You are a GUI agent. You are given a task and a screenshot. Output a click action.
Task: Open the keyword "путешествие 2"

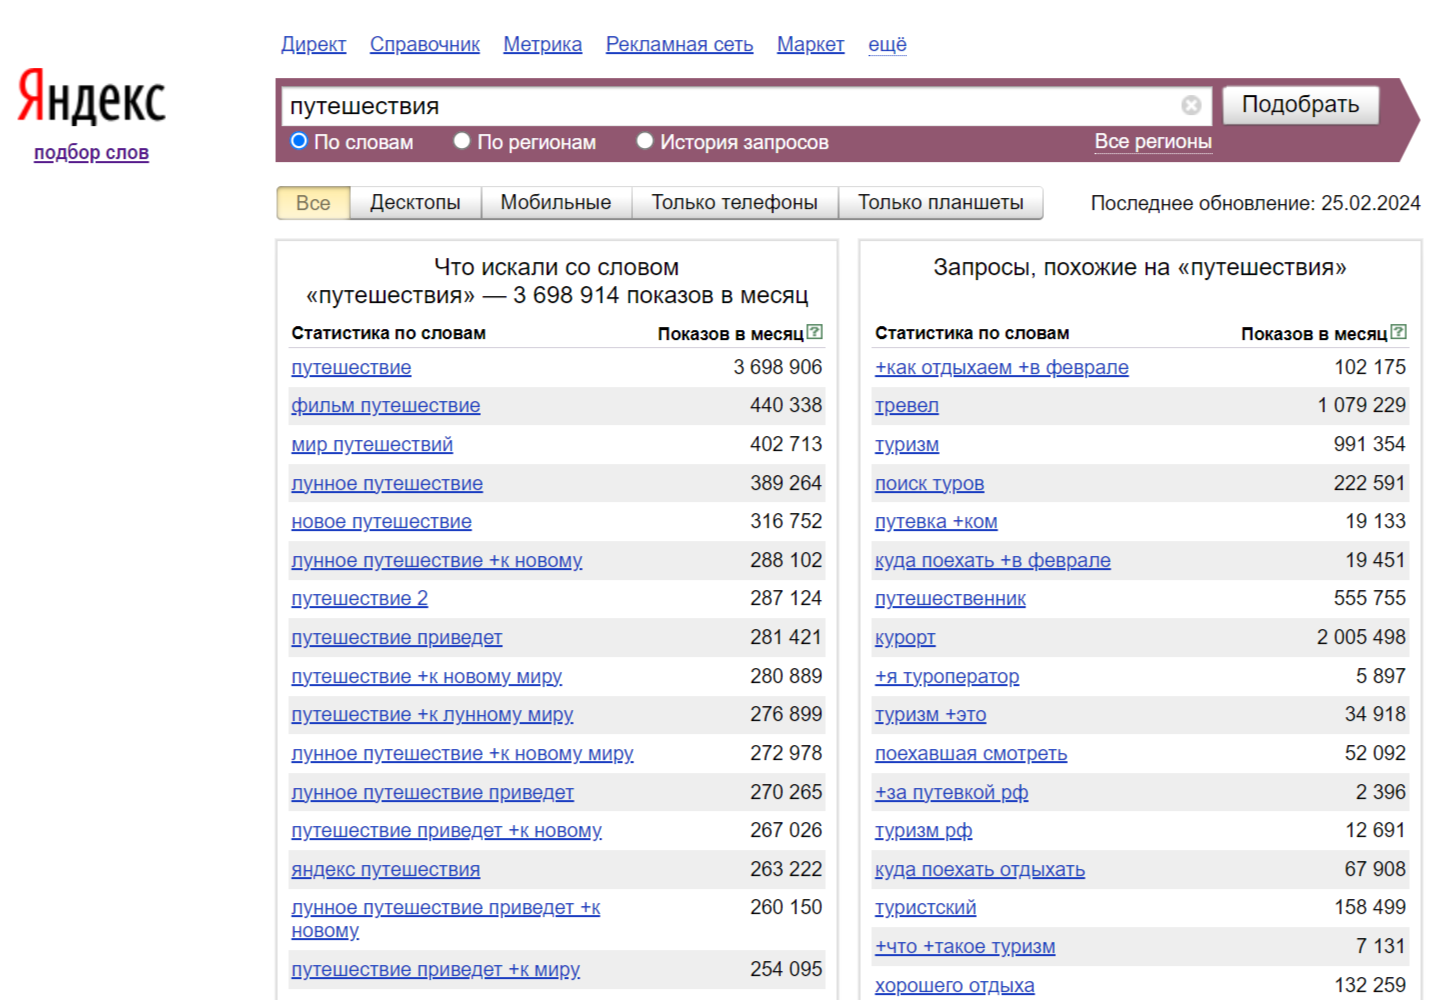(360, 599)
